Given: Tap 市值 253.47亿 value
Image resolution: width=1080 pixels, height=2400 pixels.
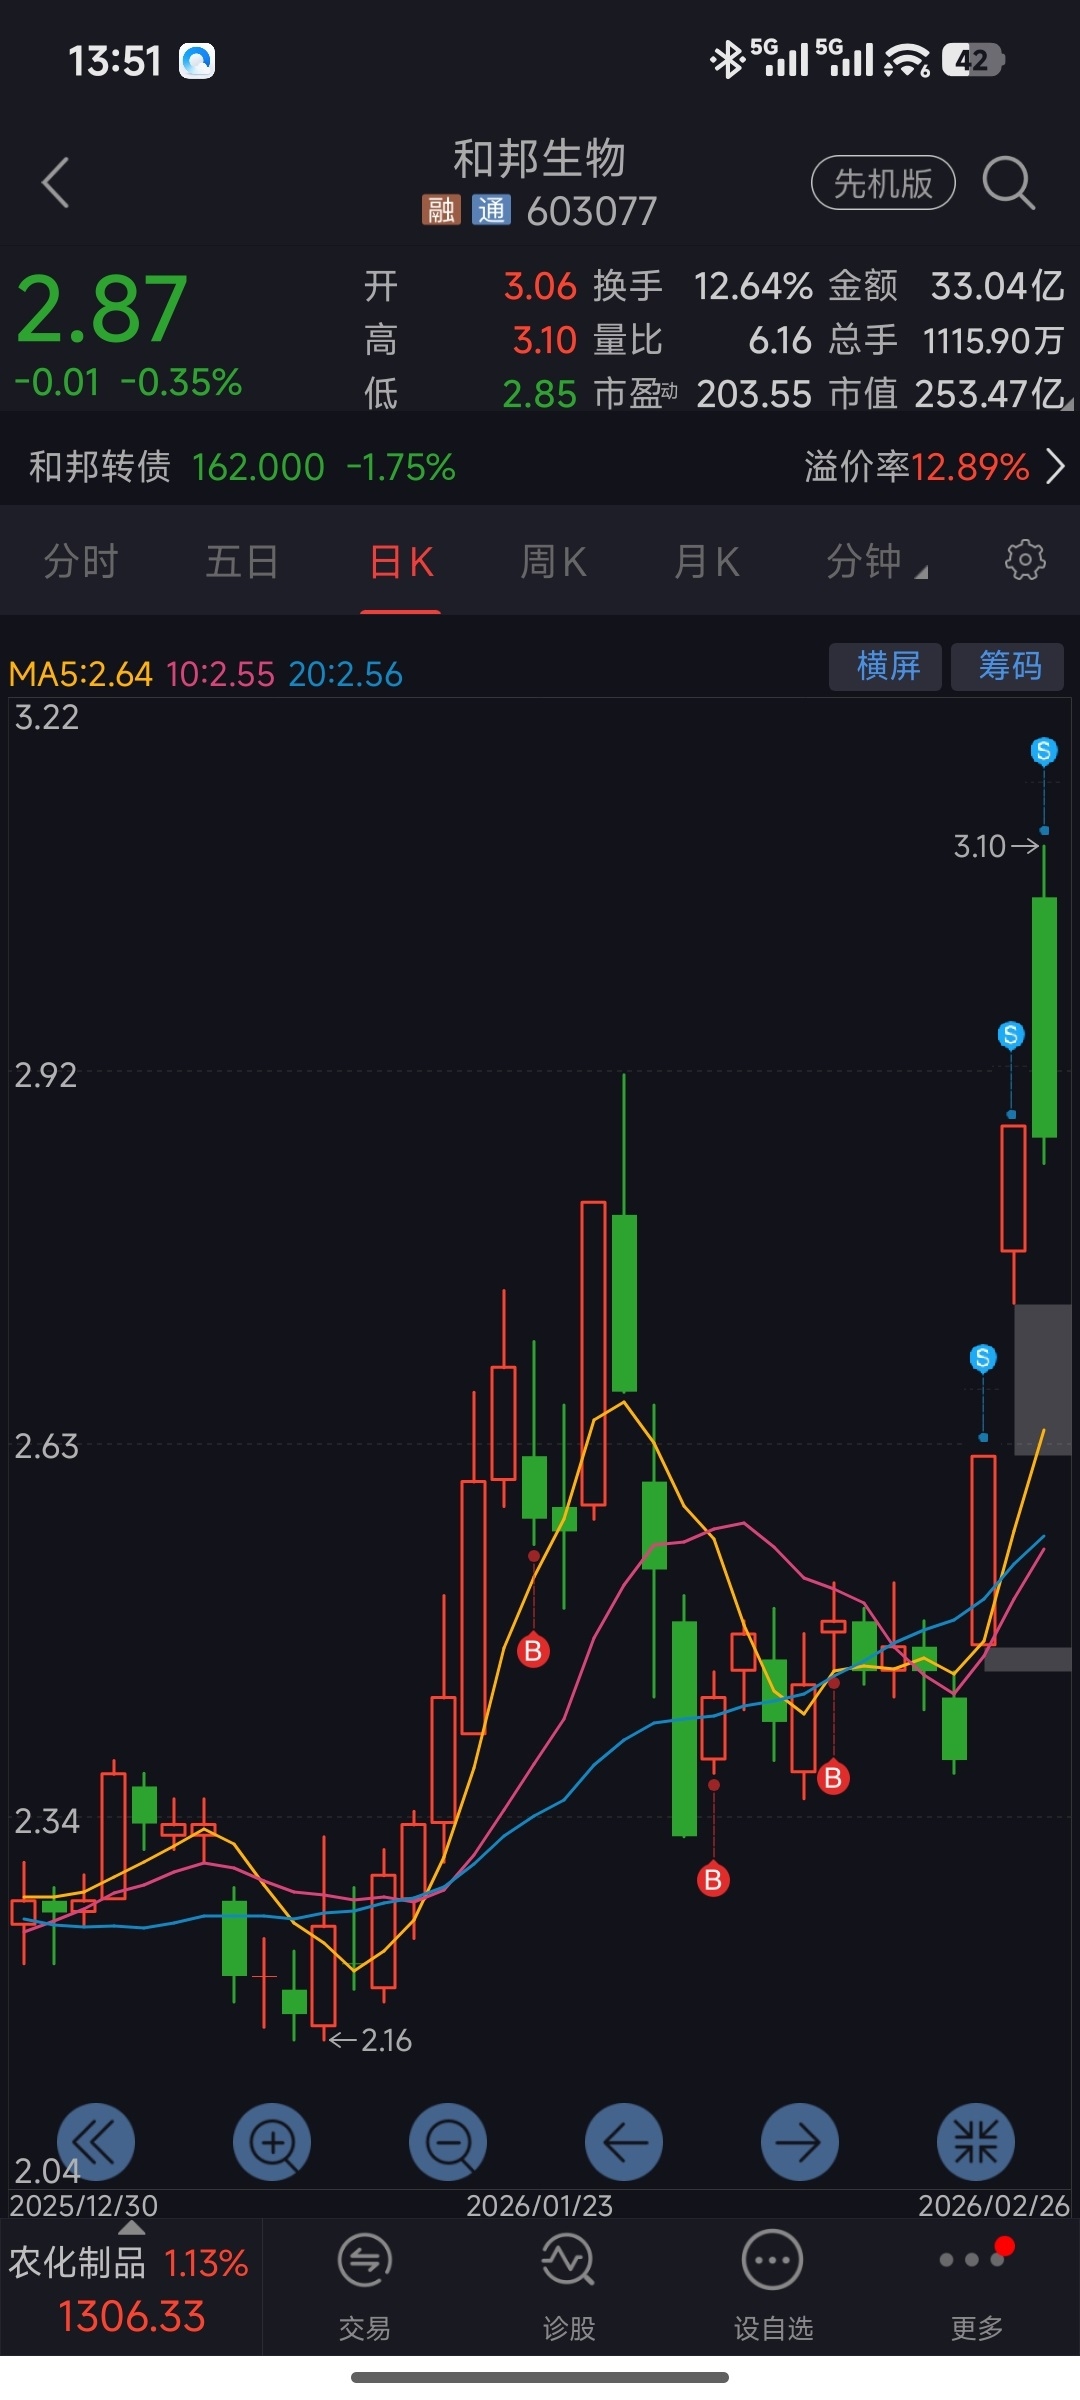Looking at the screenshot, I should [989, 394].
